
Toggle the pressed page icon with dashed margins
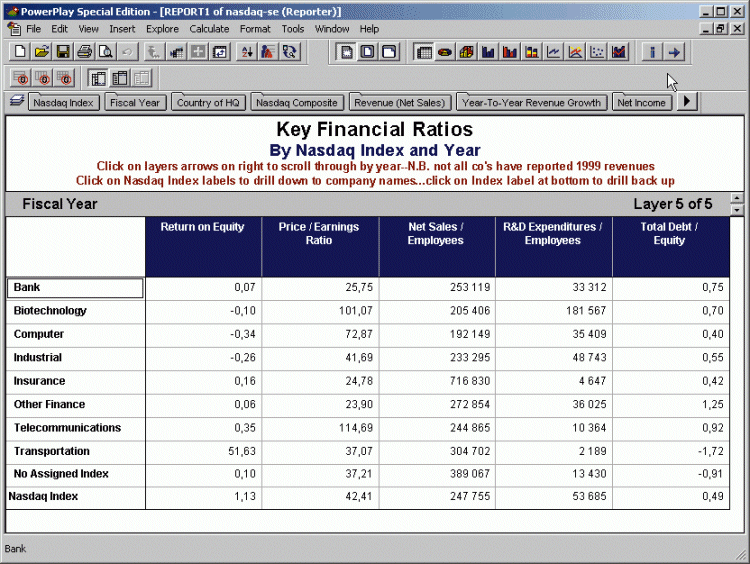coord(346,52)
